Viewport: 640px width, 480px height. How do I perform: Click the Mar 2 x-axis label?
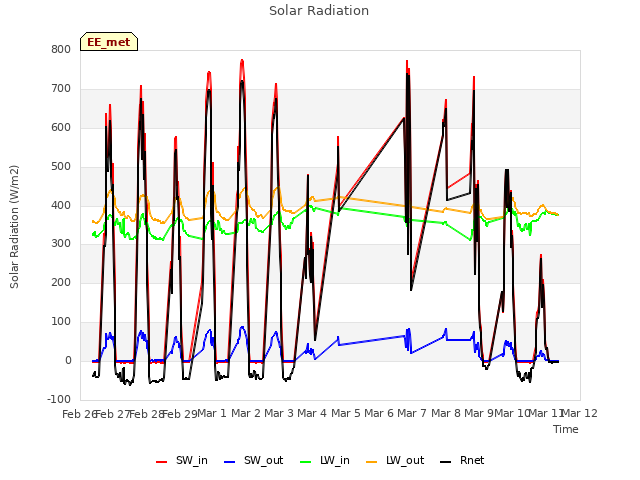tap(246, 413)
